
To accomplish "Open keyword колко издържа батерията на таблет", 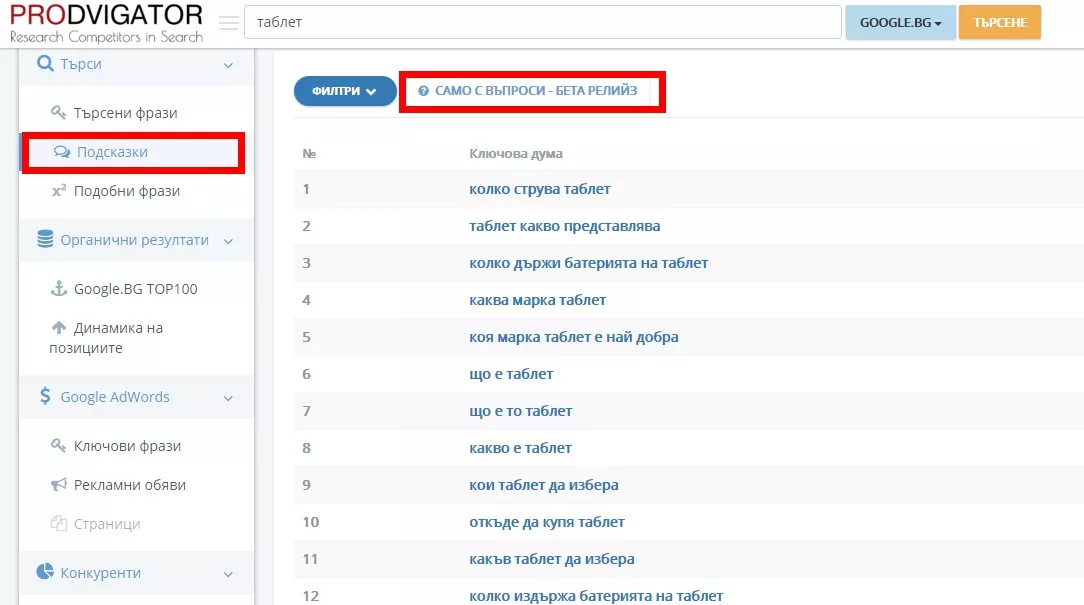I will pos(597,596).
